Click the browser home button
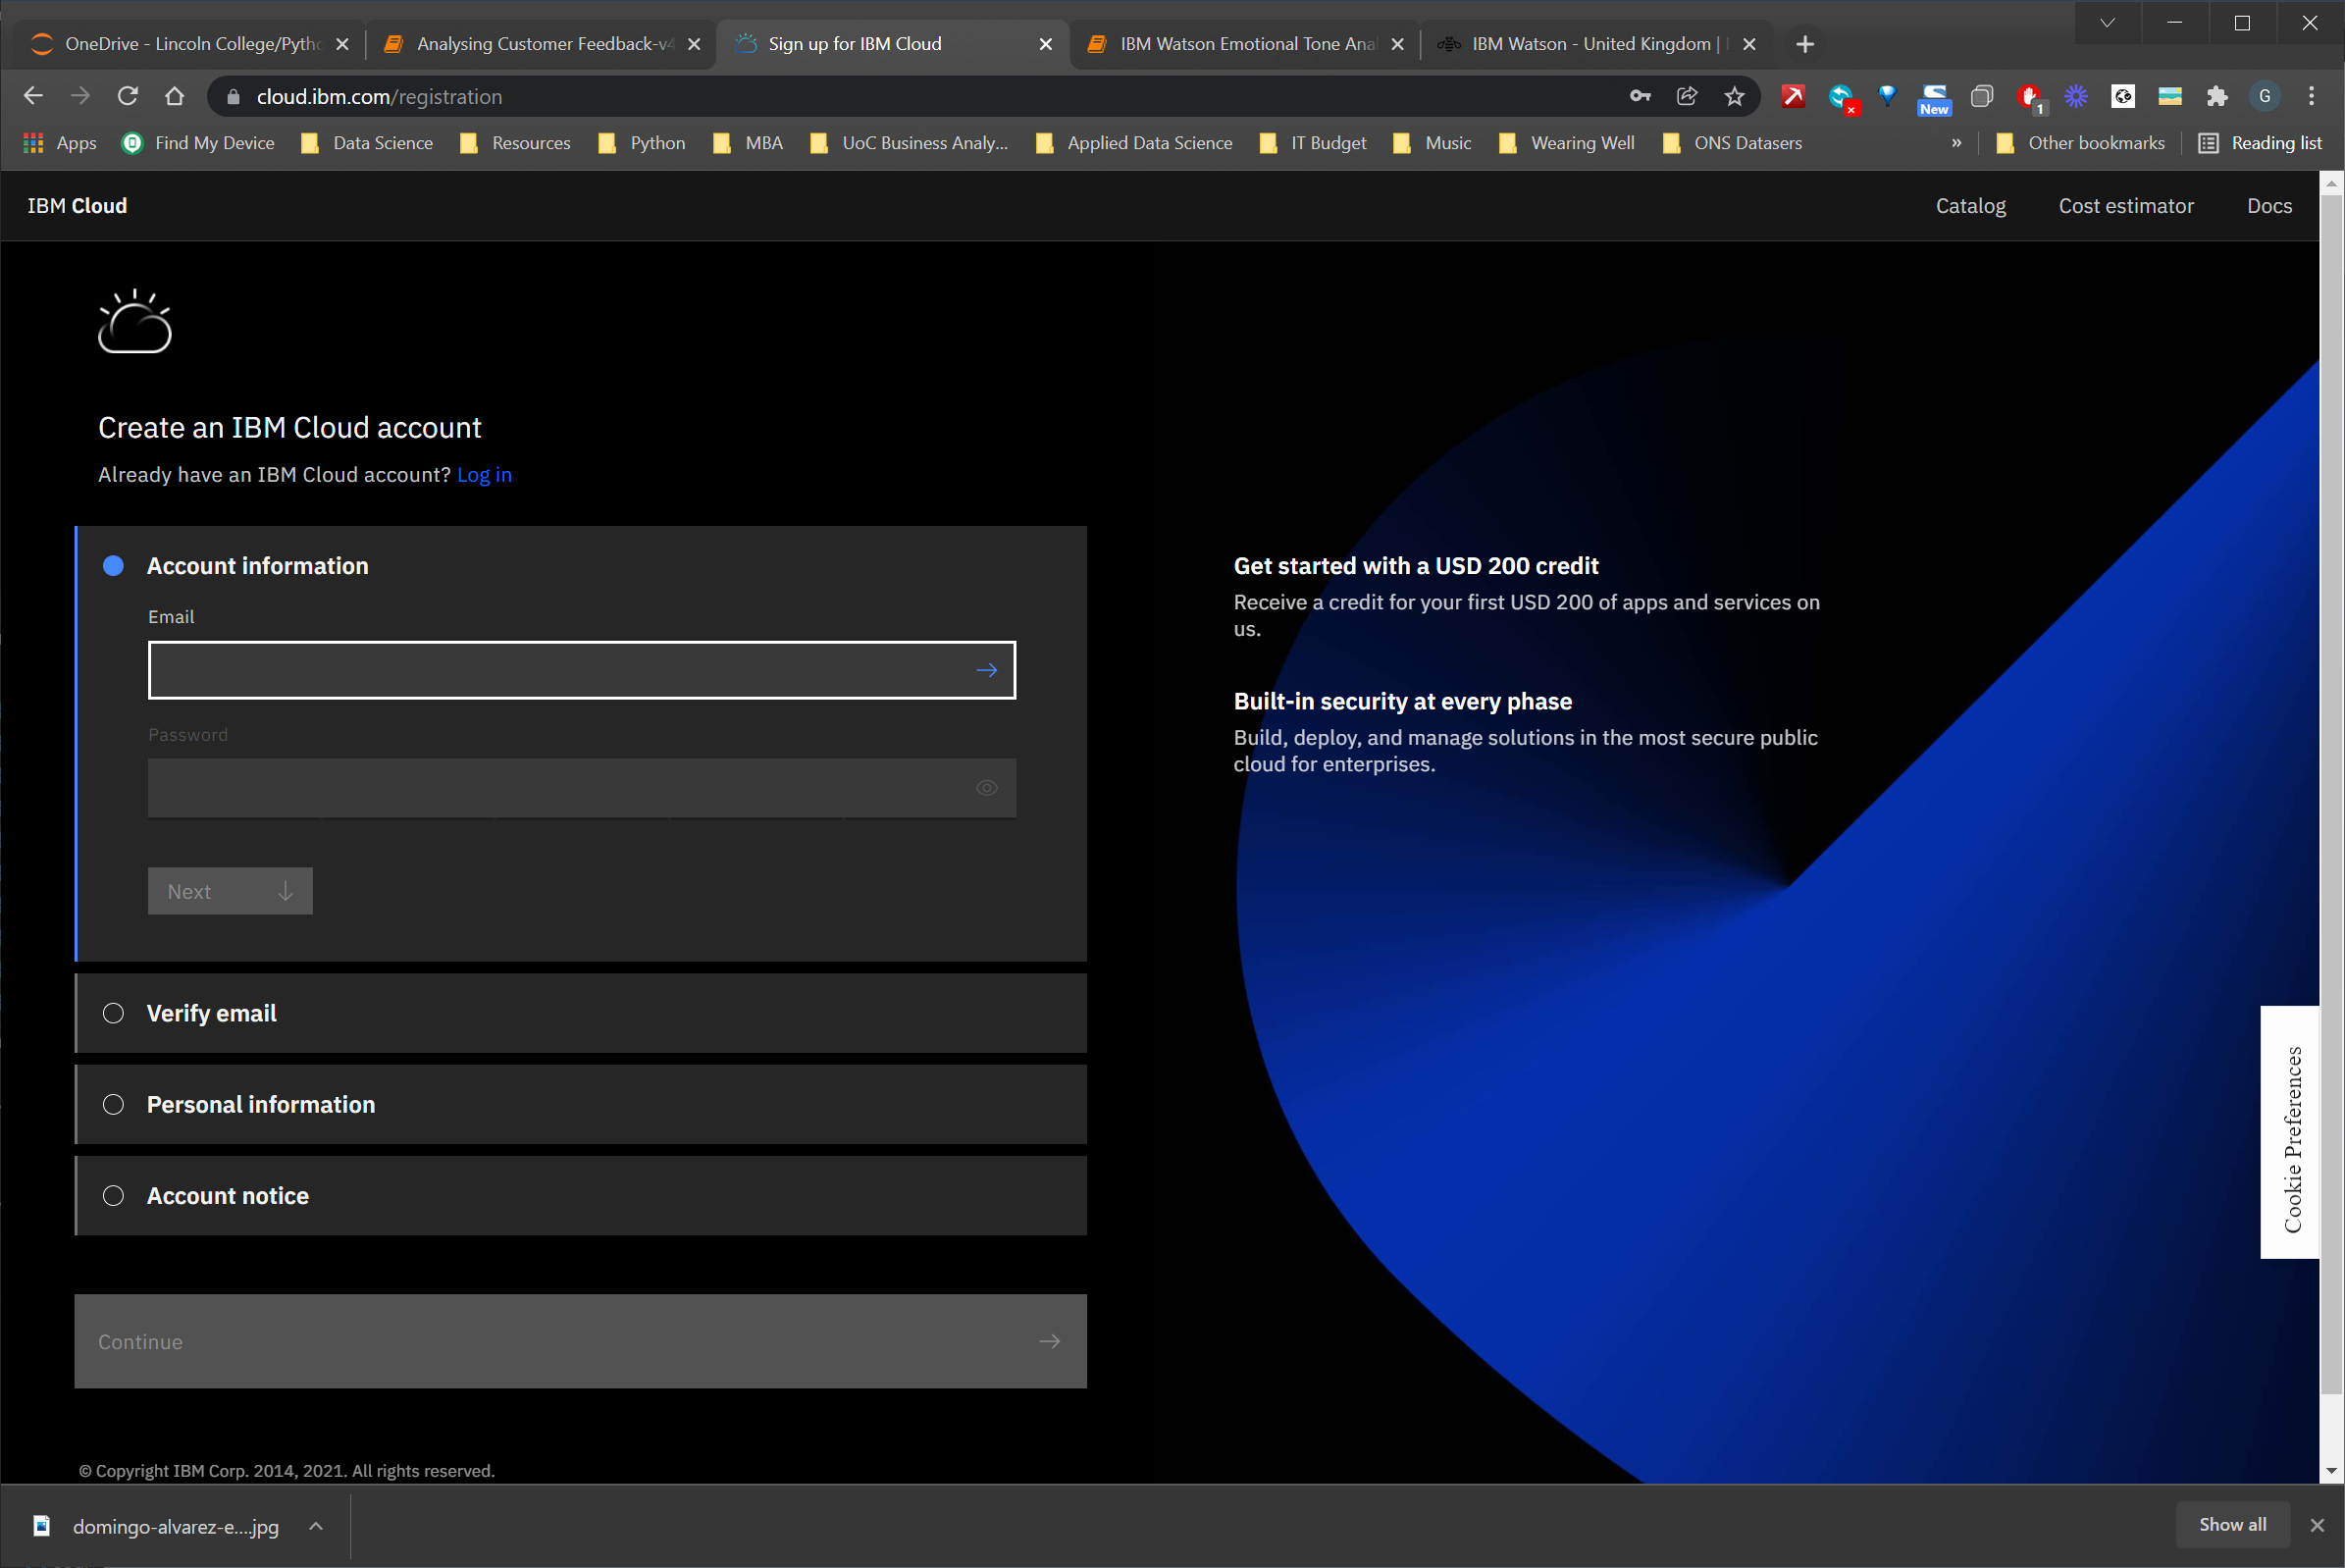The width and height of the screenshot is (2345, 1568). [175, 96]
